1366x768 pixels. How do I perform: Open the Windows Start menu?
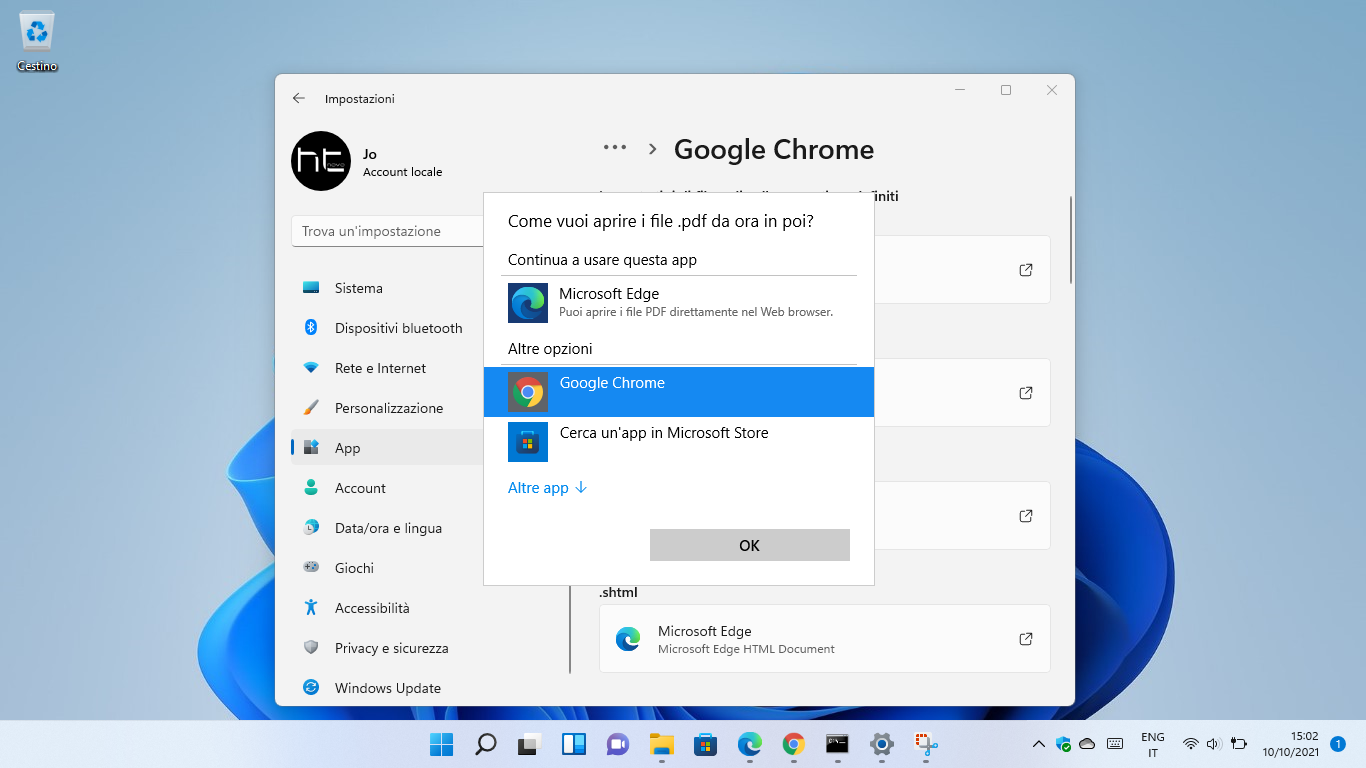tap(441, 744)
